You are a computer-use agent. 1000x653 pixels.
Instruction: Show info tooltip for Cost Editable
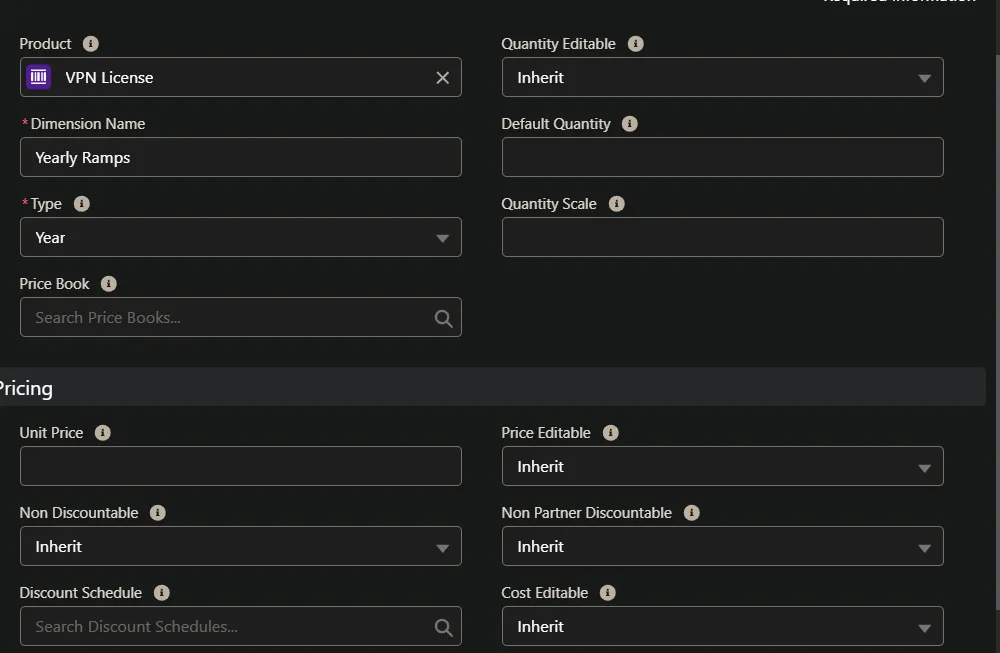[x=608, y=592]
